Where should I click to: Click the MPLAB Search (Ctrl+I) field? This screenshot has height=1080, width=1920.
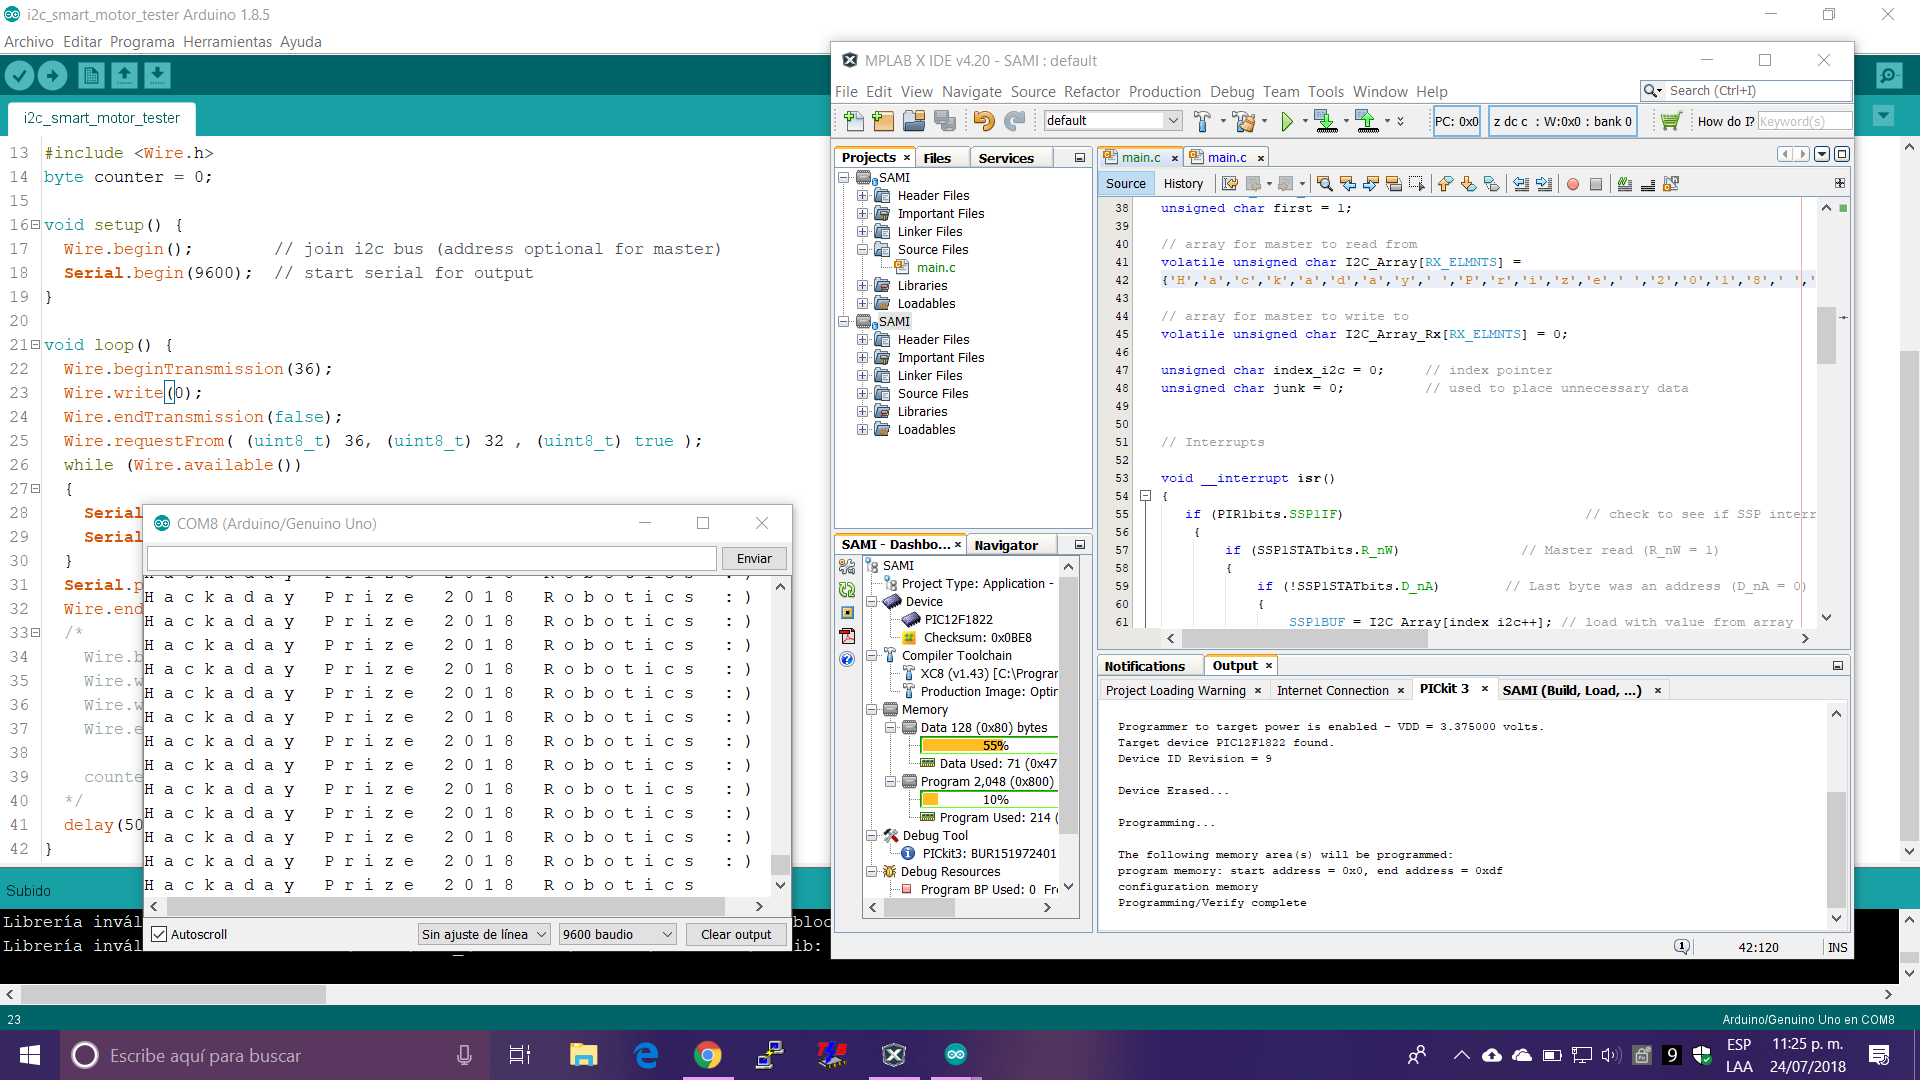[1746, 91]
